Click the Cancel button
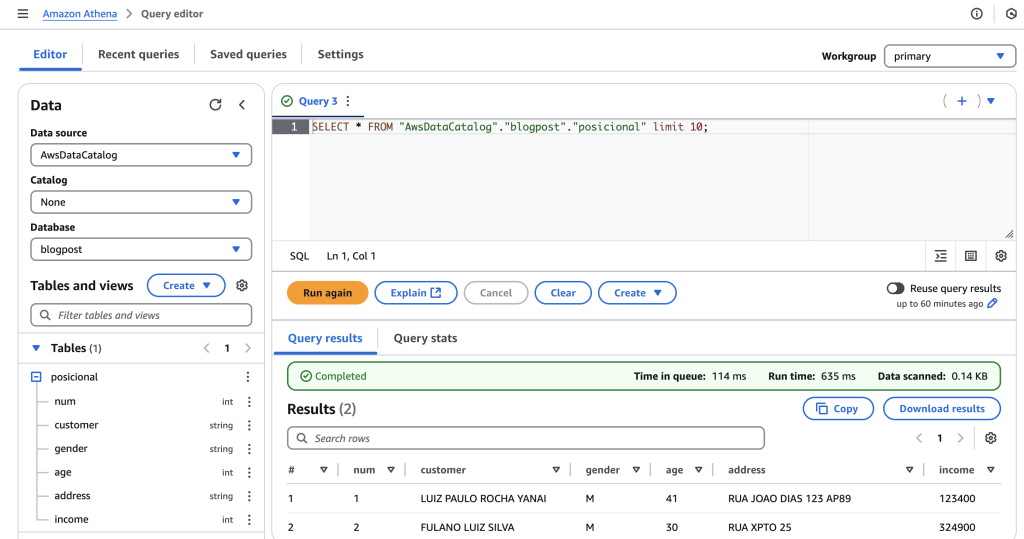 coord(496,293)
